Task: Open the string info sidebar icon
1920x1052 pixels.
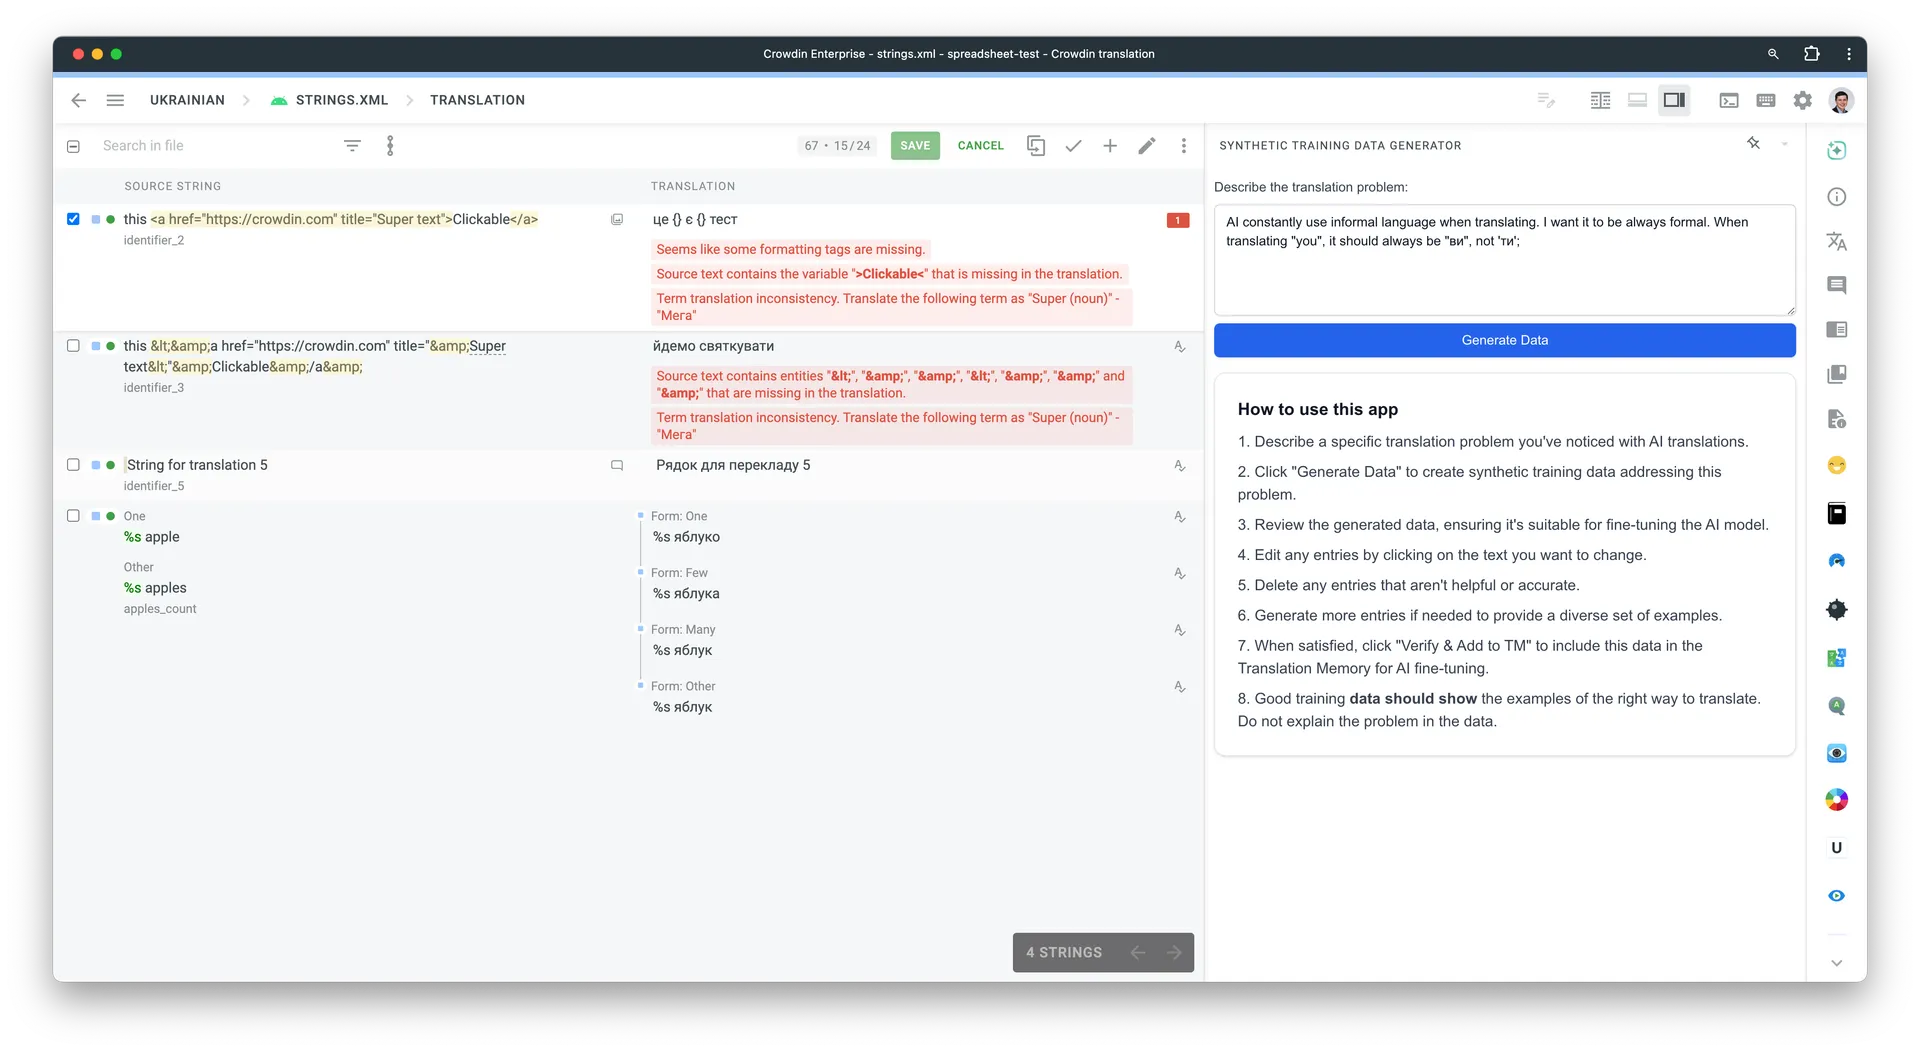Action: click(x=1836, y=197)
